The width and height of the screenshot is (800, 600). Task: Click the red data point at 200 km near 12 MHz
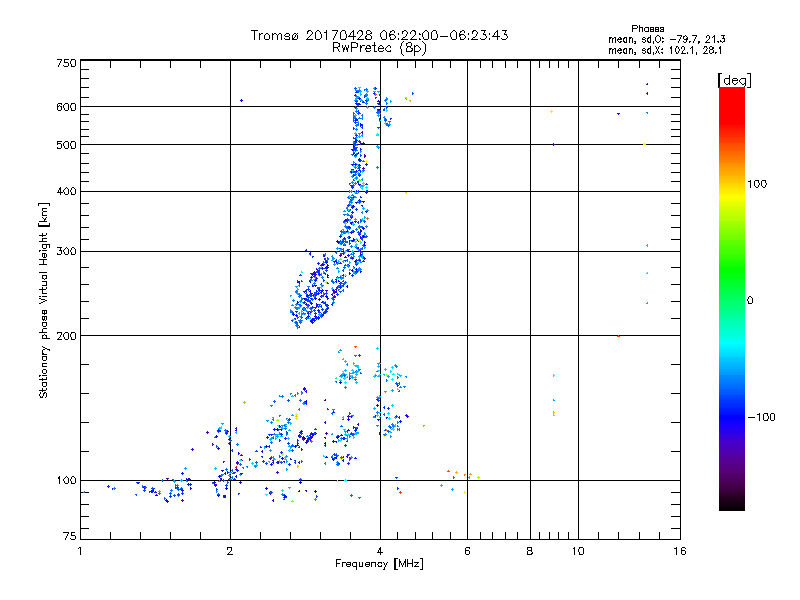(618, 336)
